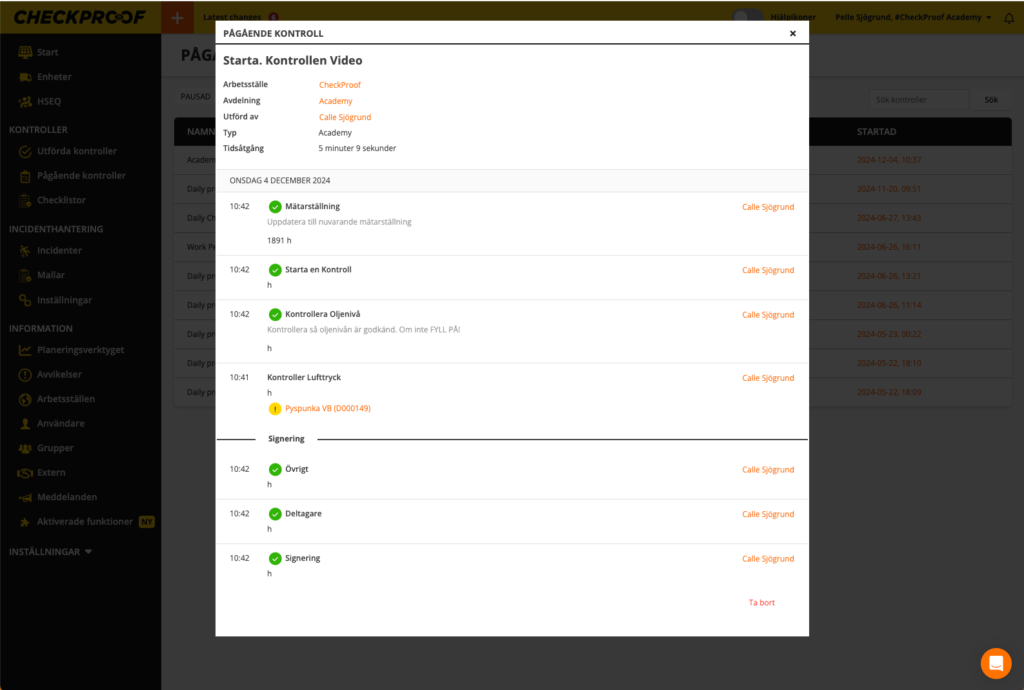
Task: Open Pågående kontroller in sidebar menu
Action: click(x=81, y=176)
